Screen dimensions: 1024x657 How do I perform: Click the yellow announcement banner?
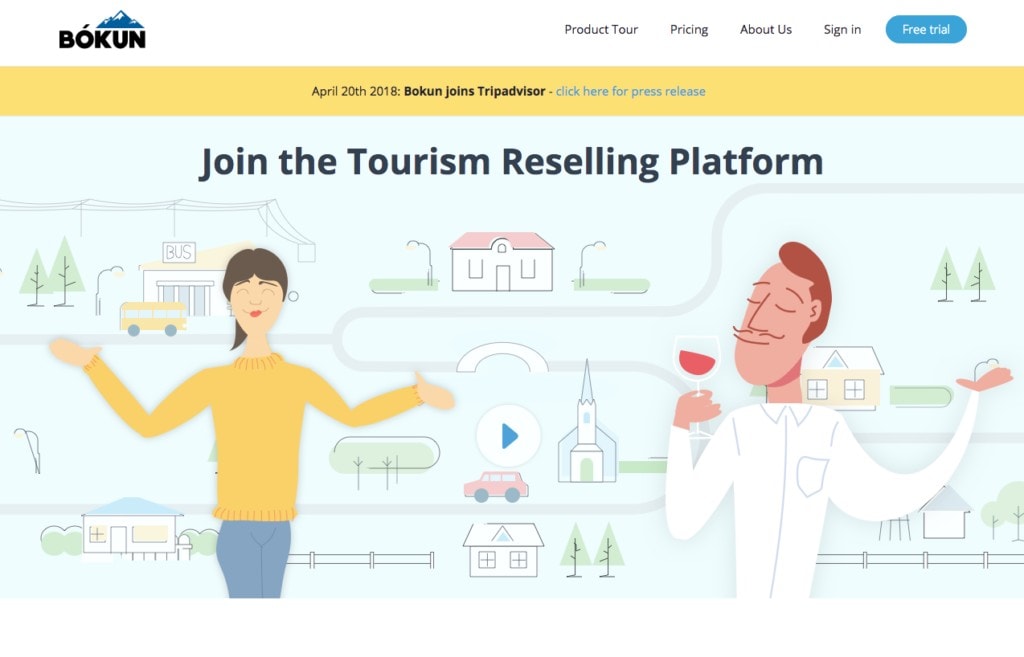[400, 91]
